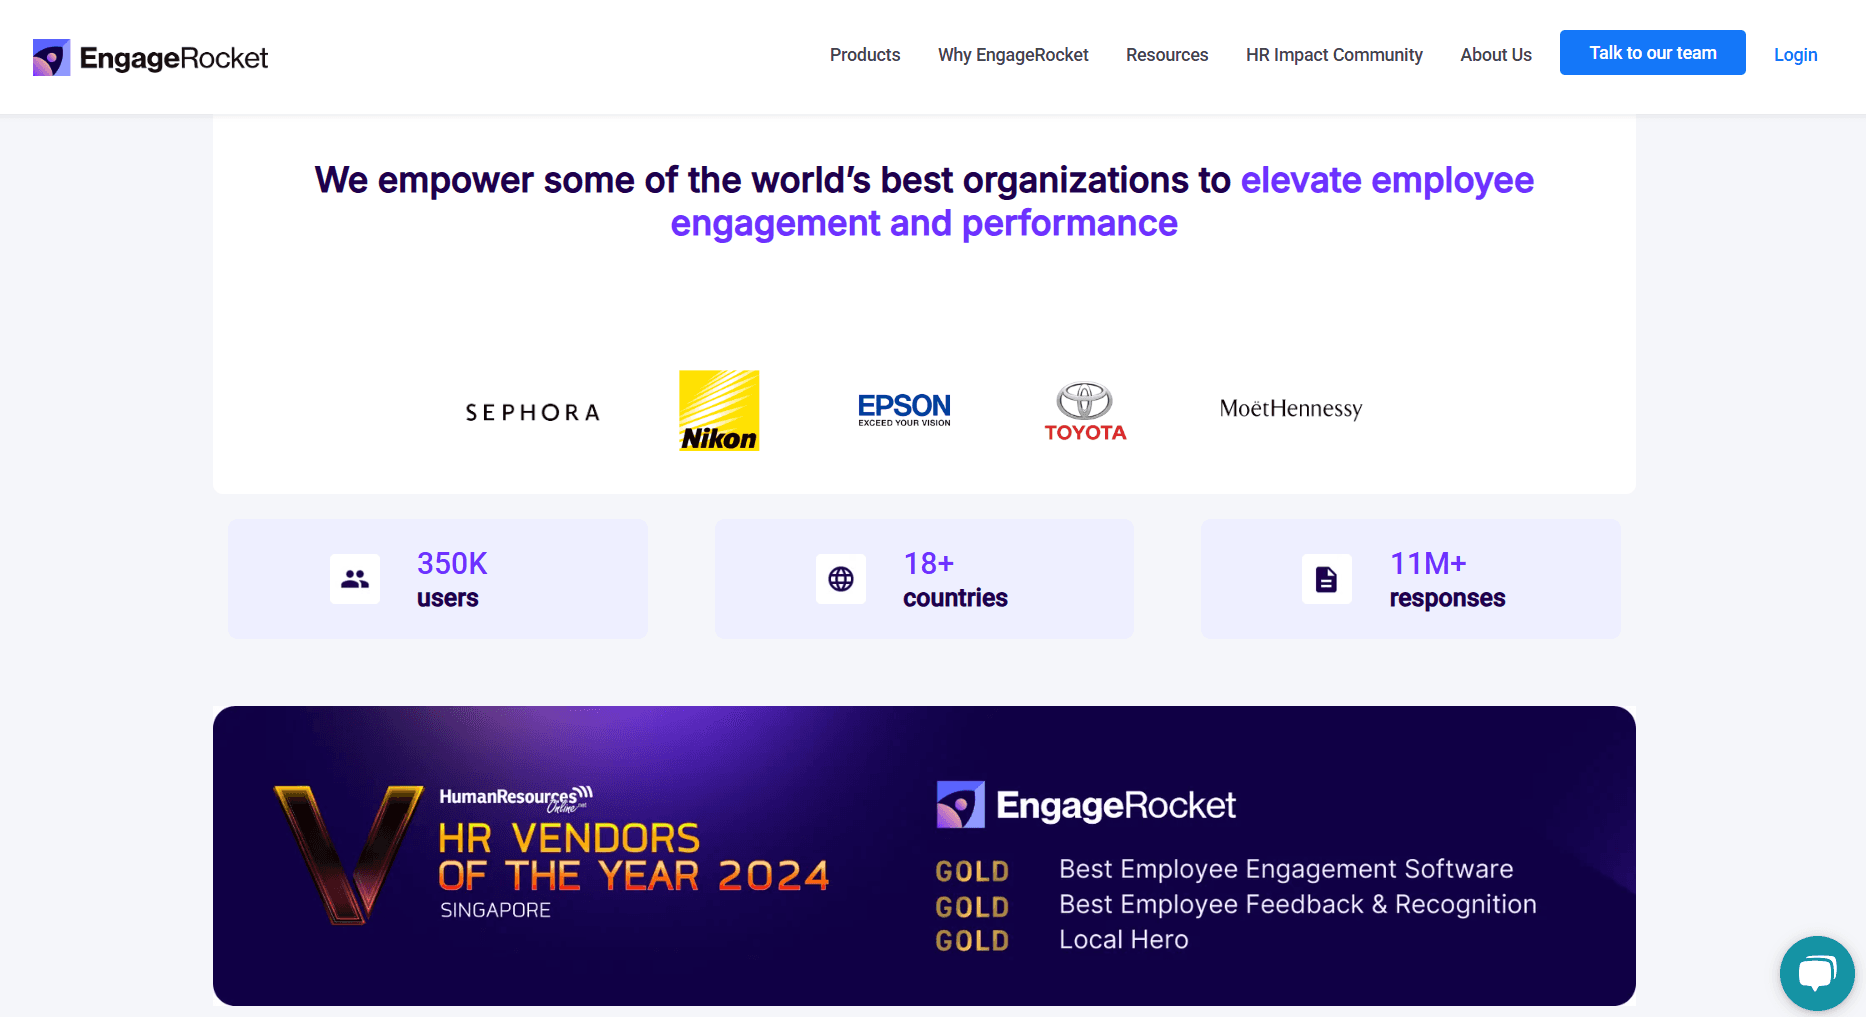
Task: Click the Nikon logo
Action: pos(719,410)
